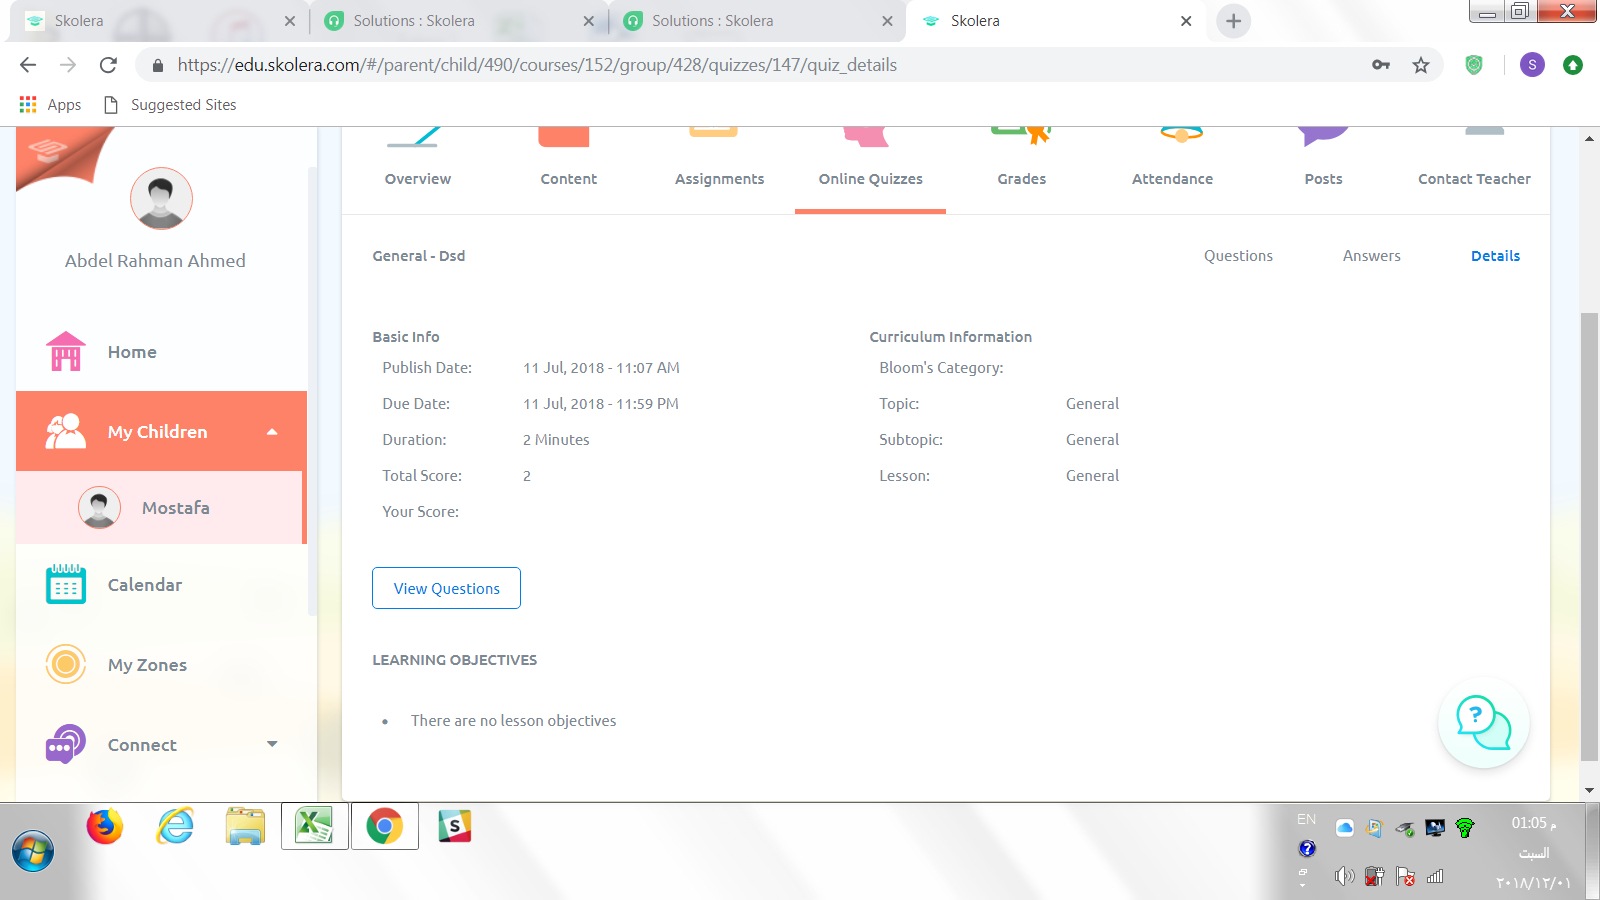Click the green Chrome update icon
The width and height of the screenshot is (1600, 900).
1573,65
